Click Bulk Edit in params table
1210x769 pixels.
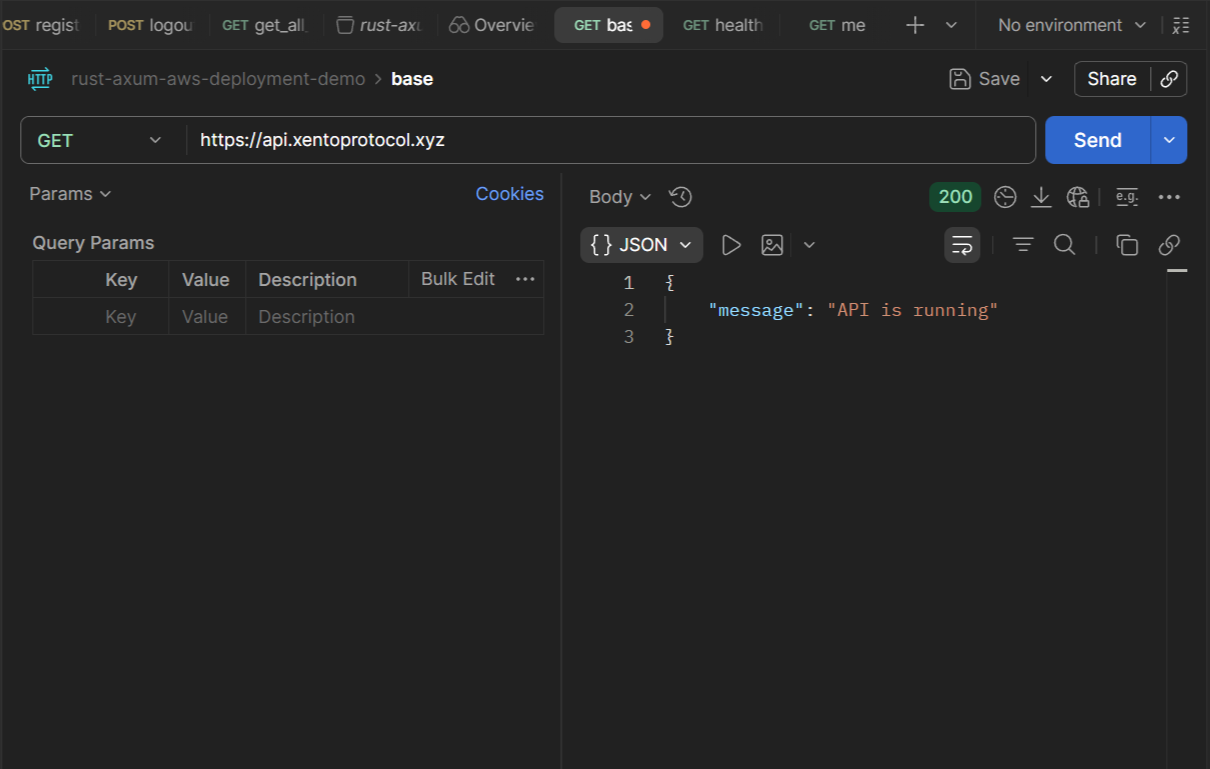pyautogui.click(x=458, y=279)
